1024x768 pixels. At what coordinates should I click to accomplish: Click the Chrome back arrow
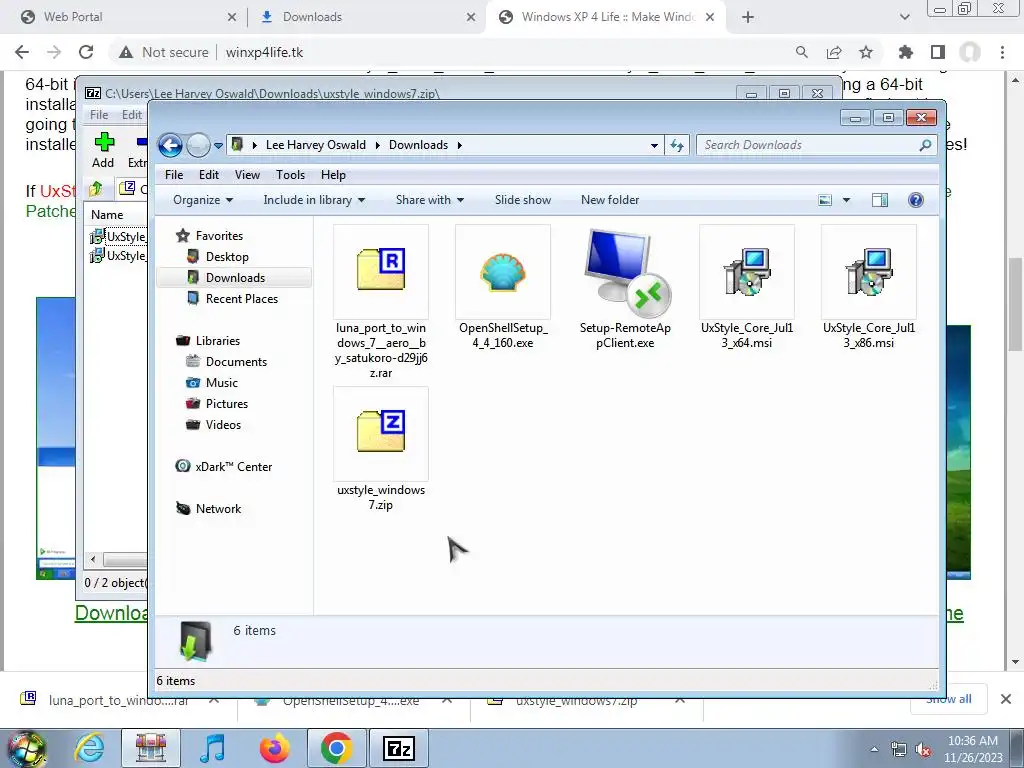coord(22,52)
